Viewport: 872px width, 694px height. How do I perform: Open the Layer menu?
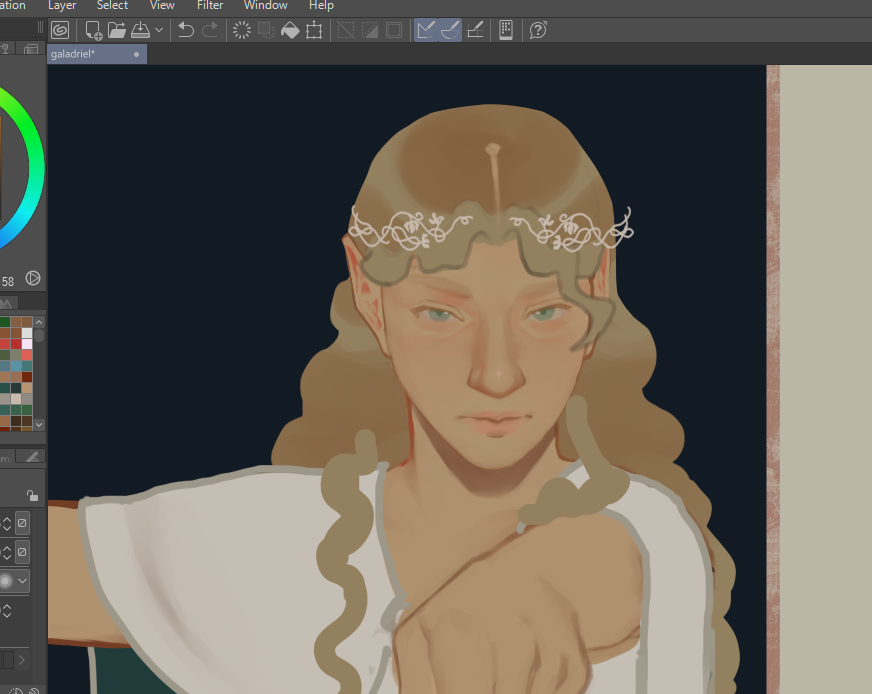tap(62, 6)
